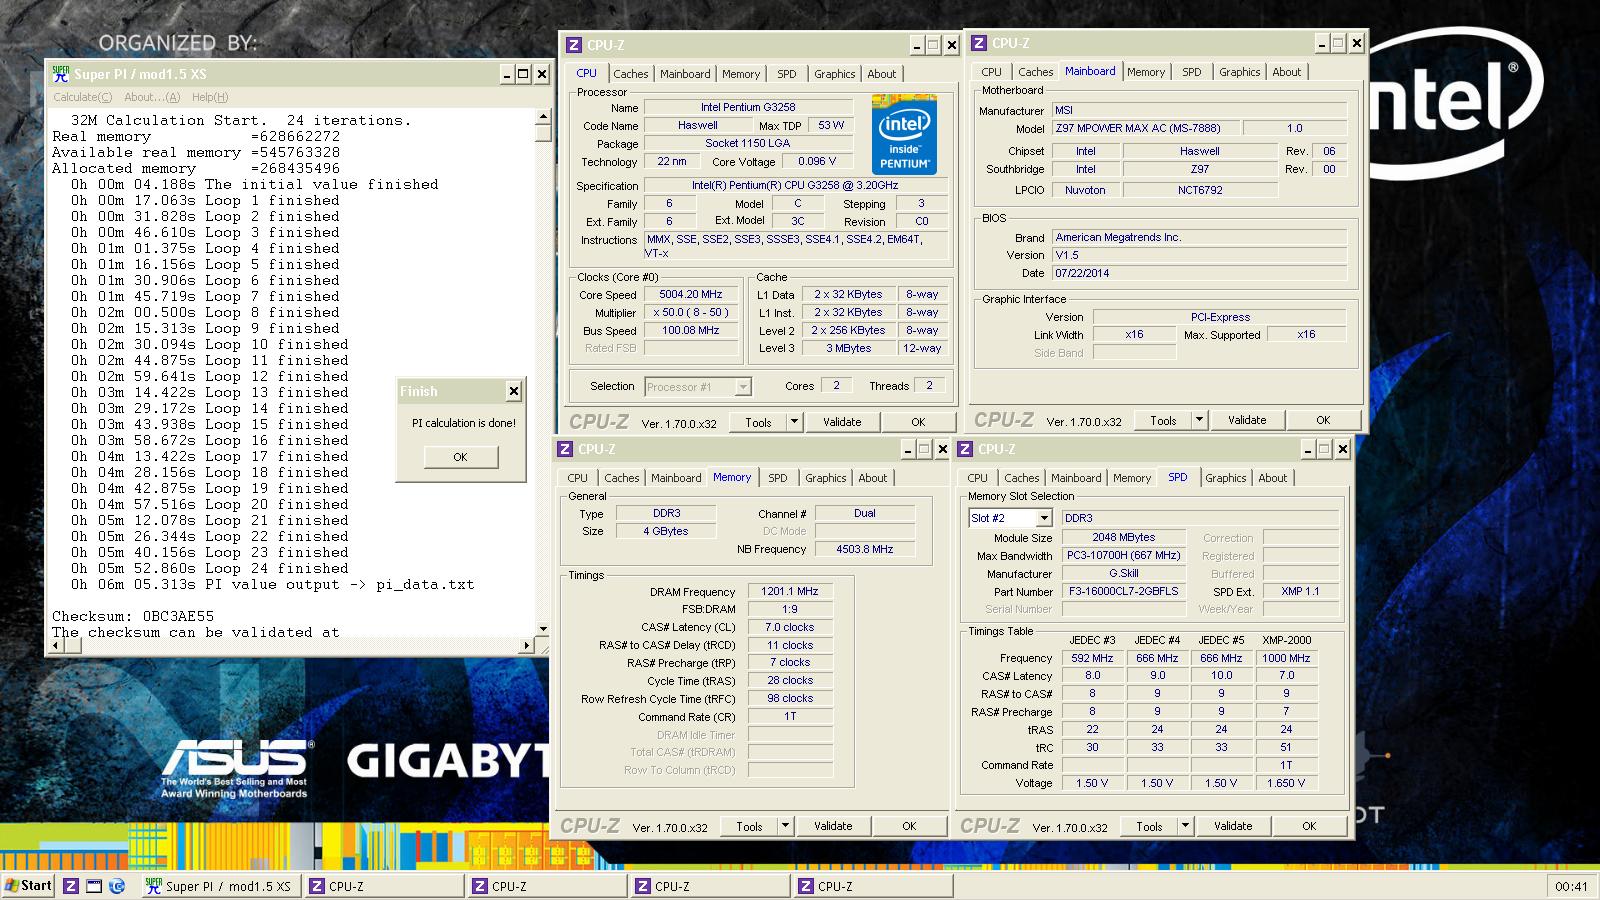This screenshot has width=1600, height=900.
Task: Expand Tools dropdown arrow in SPD window
Action: coord(1186,826)
